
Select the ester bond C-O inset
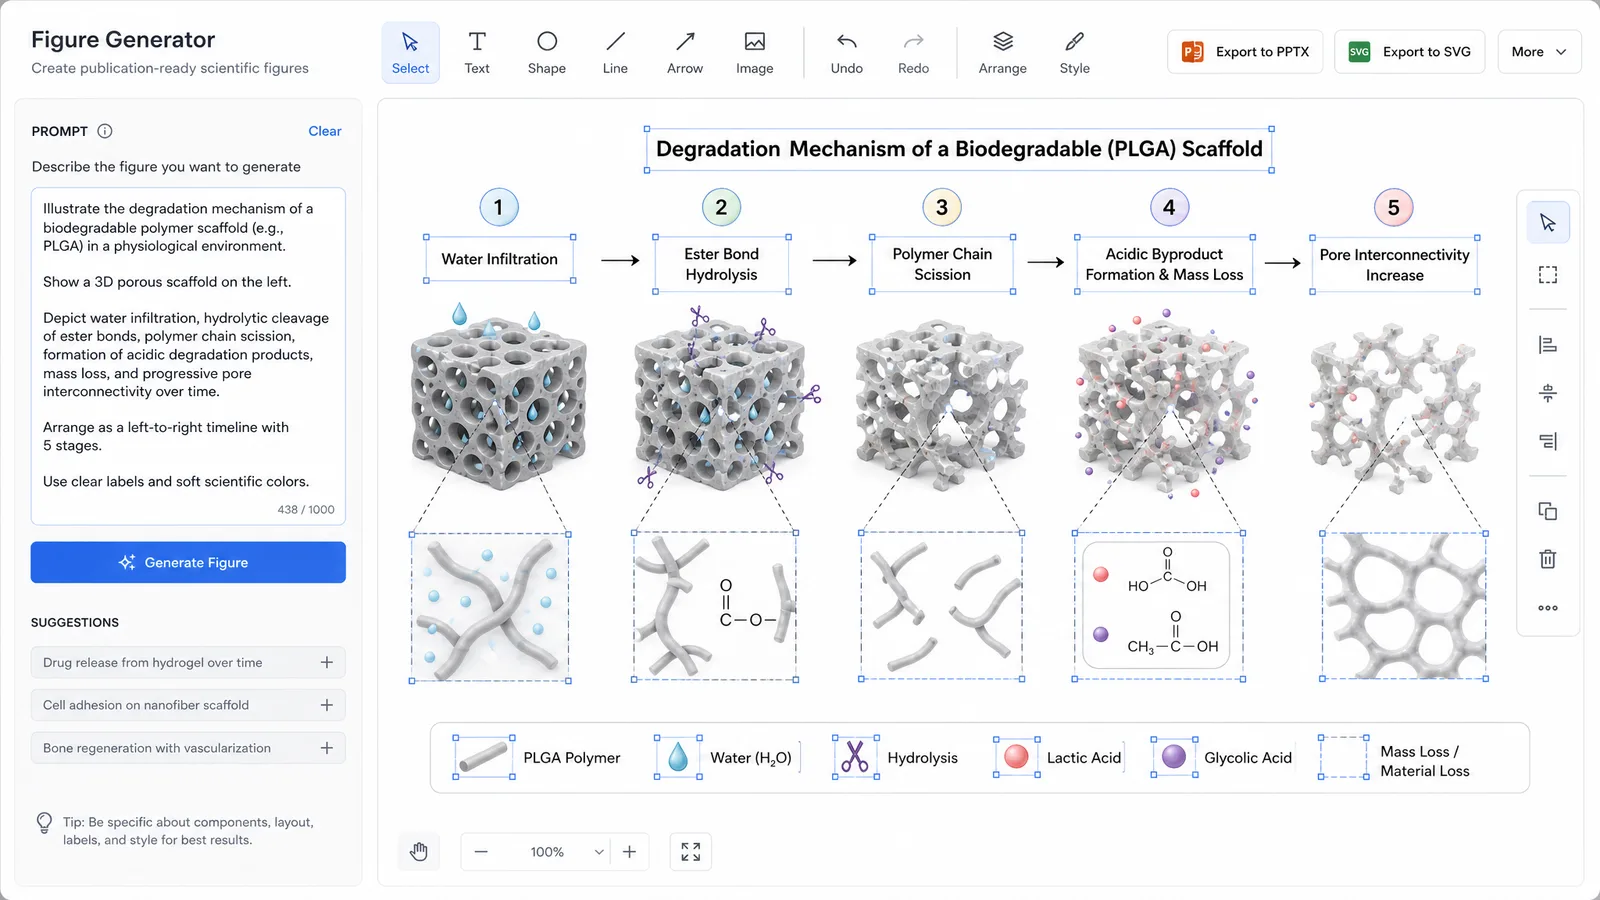click(x=715, y=606)
